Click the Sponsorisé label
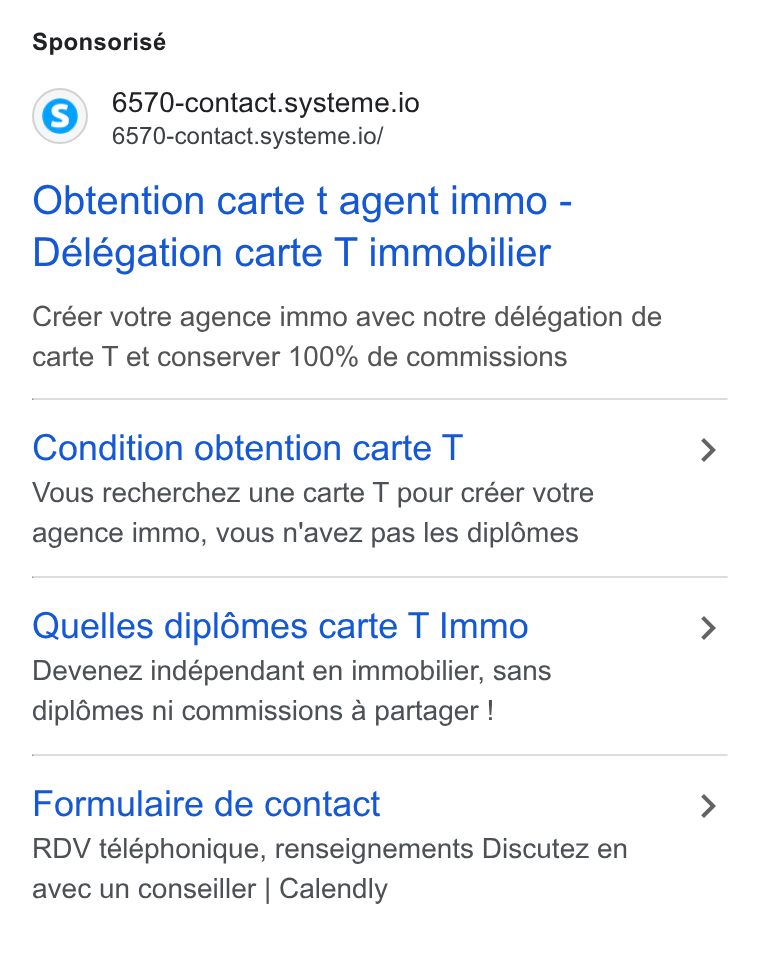Viewport: 760px width, 956px height. click(99, 42)
